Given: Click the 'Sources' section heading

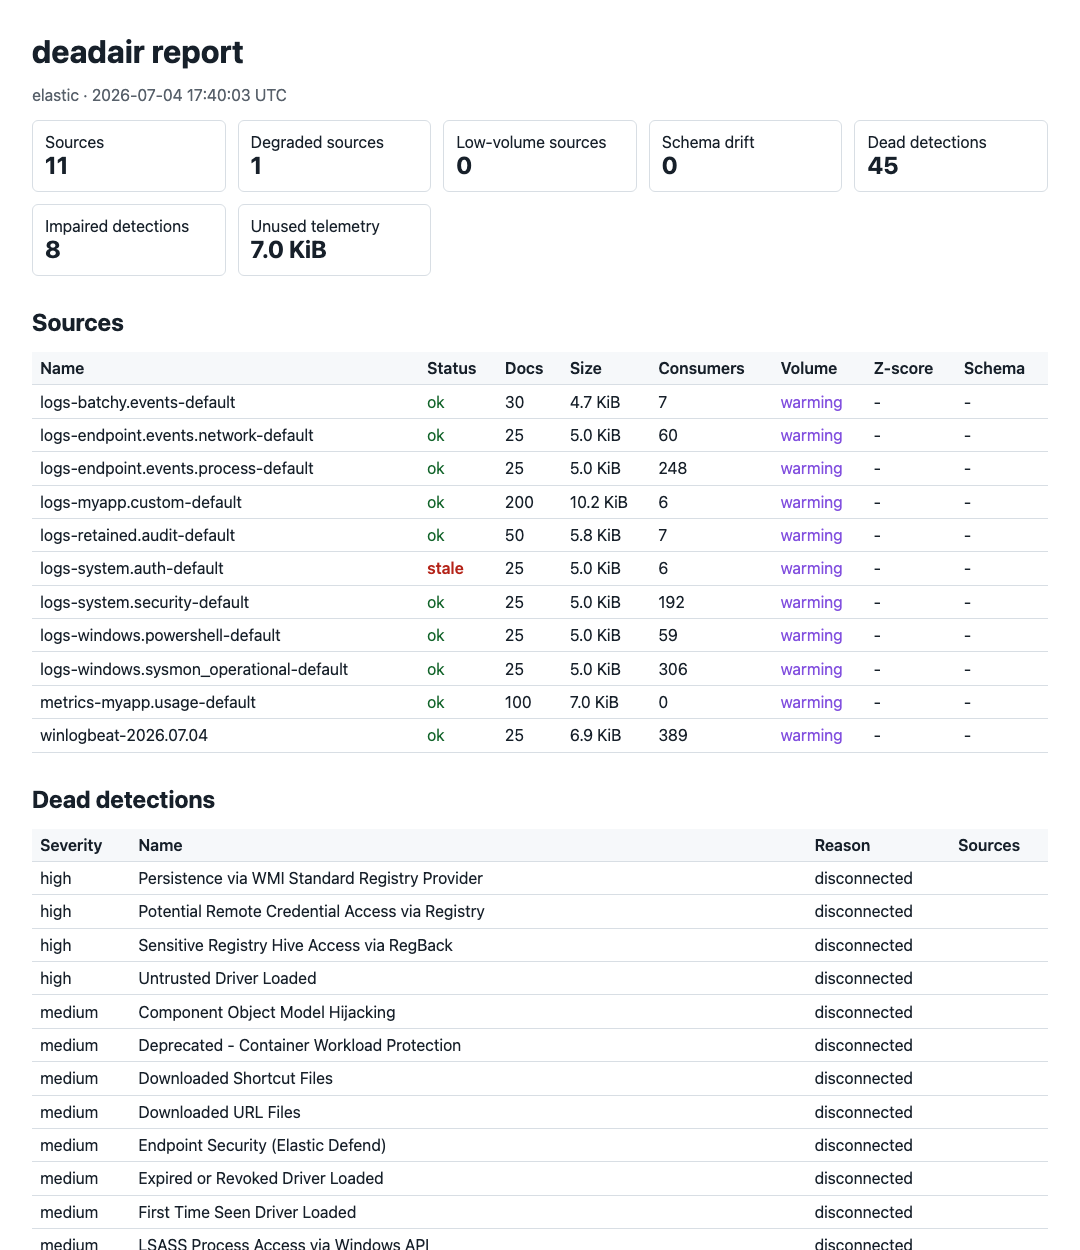Looking at the screenshot, I should click(78, 323).
